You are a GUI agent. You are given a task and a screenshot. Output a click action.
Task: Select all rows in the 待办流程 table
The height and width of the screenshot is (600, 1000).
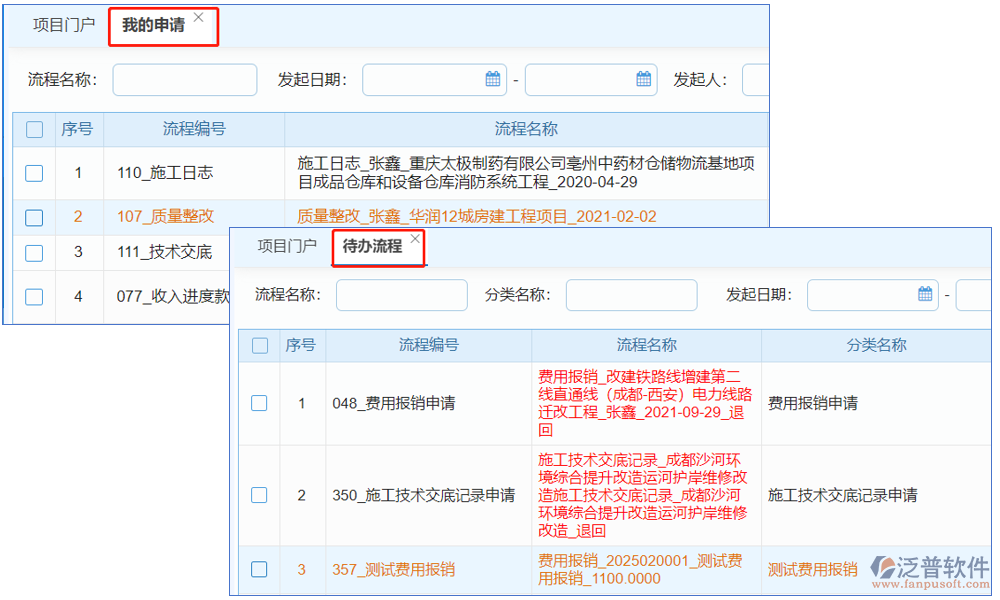point(259,345)
